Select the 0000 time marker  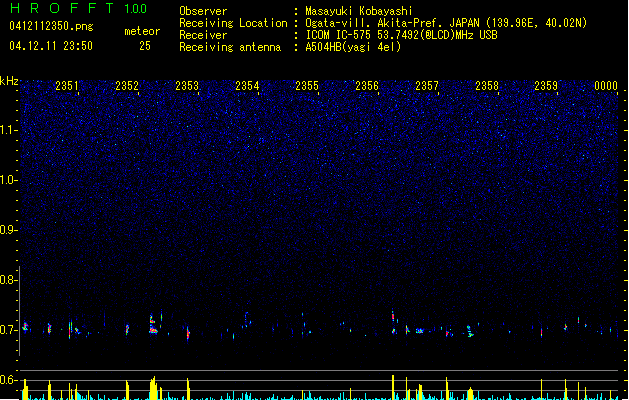point(606,85)
